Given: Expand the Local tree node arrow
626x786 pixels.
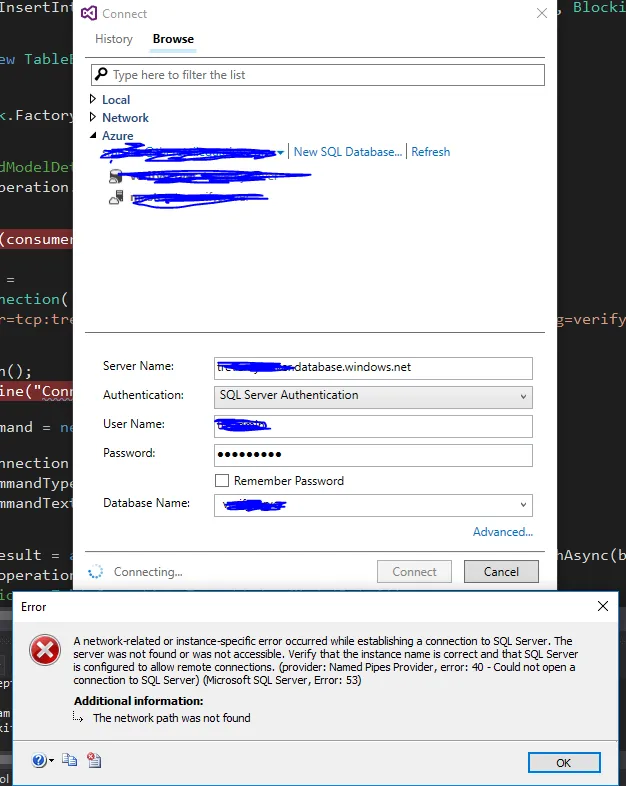Looking at the screenshot, I should click(93, 99).
